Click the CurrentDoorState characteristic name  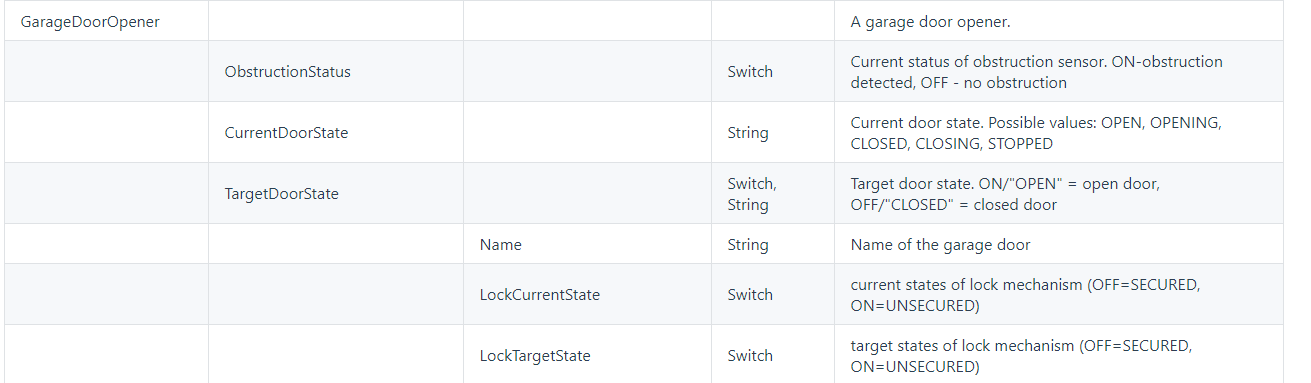[287, 132]
